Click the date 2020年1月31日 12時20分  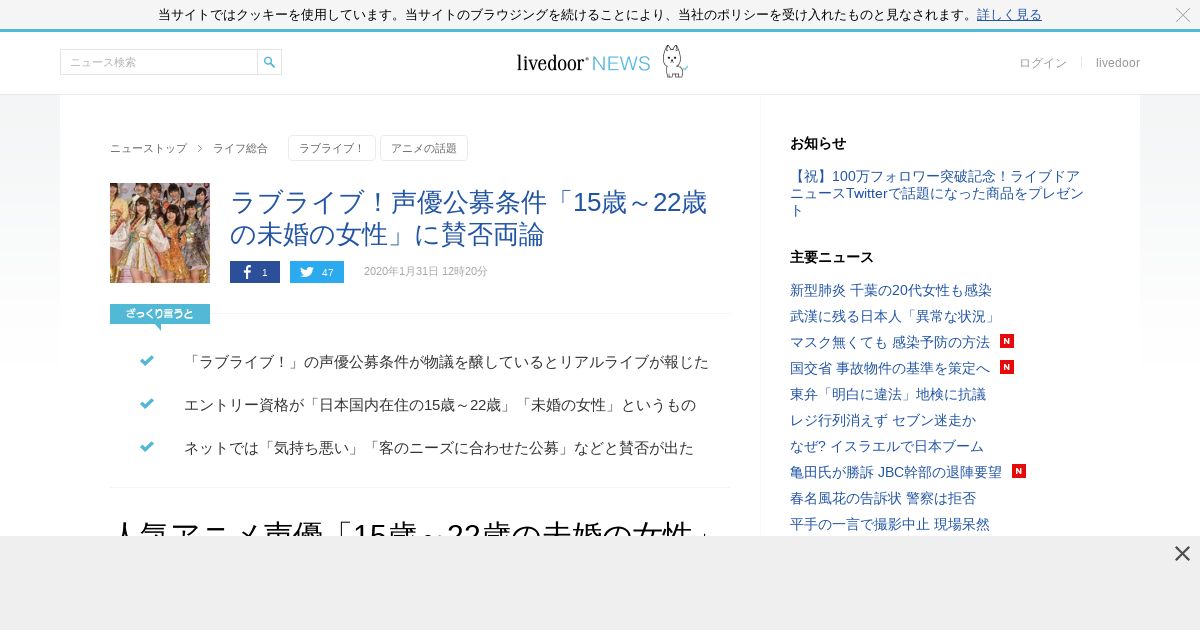point(426,272)
